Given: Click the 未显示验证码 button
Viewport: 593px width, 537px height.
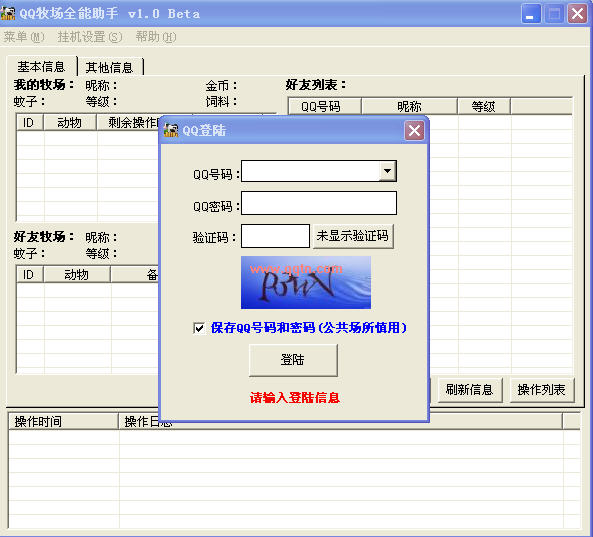Looking at the screenshot, I should 353,236.
